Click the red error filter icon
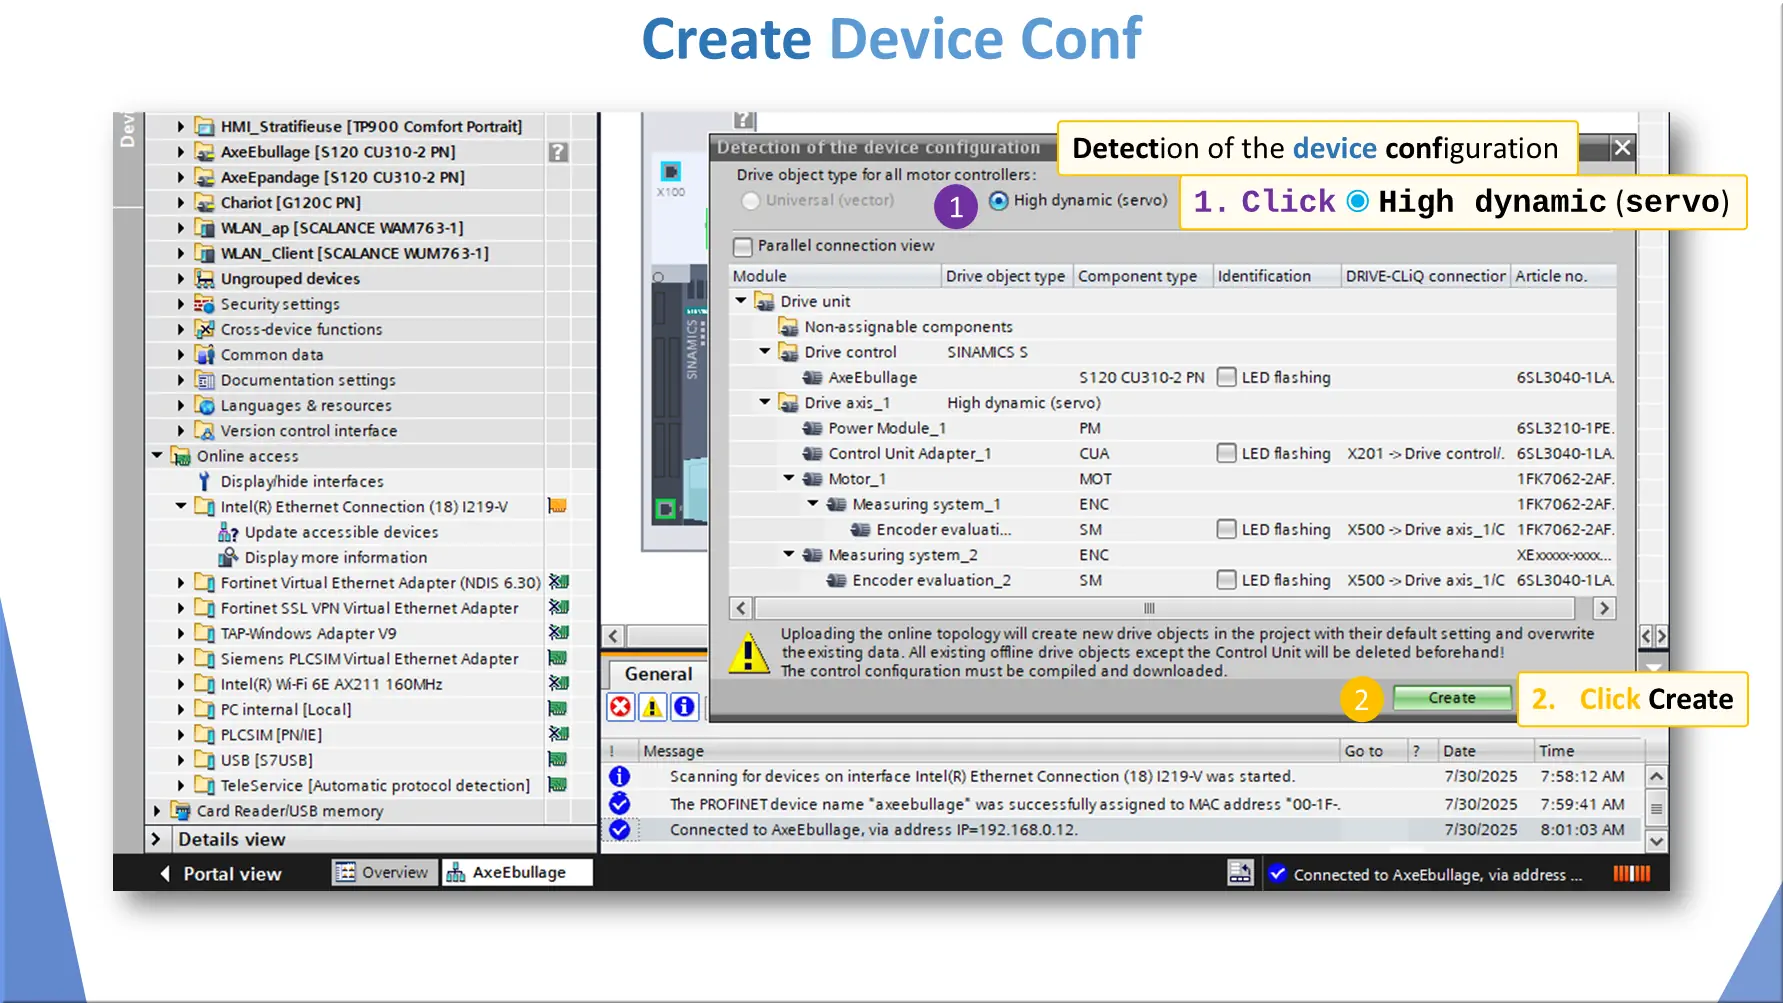1783x1003 pixels. tap(620, 707)
